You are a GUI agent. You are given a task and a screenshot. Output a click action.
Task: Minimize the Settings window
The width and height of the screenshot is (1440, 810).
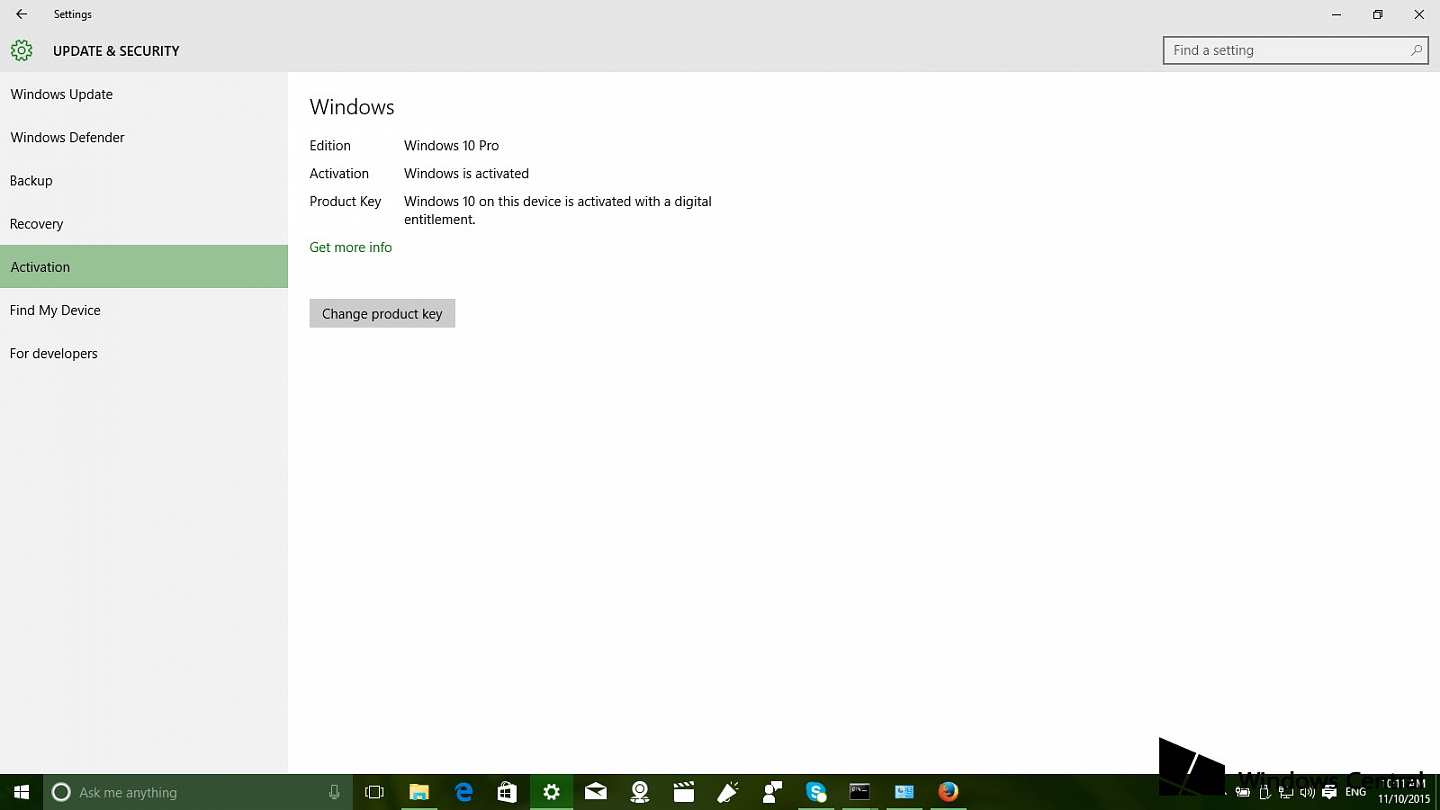point(1336,14)
